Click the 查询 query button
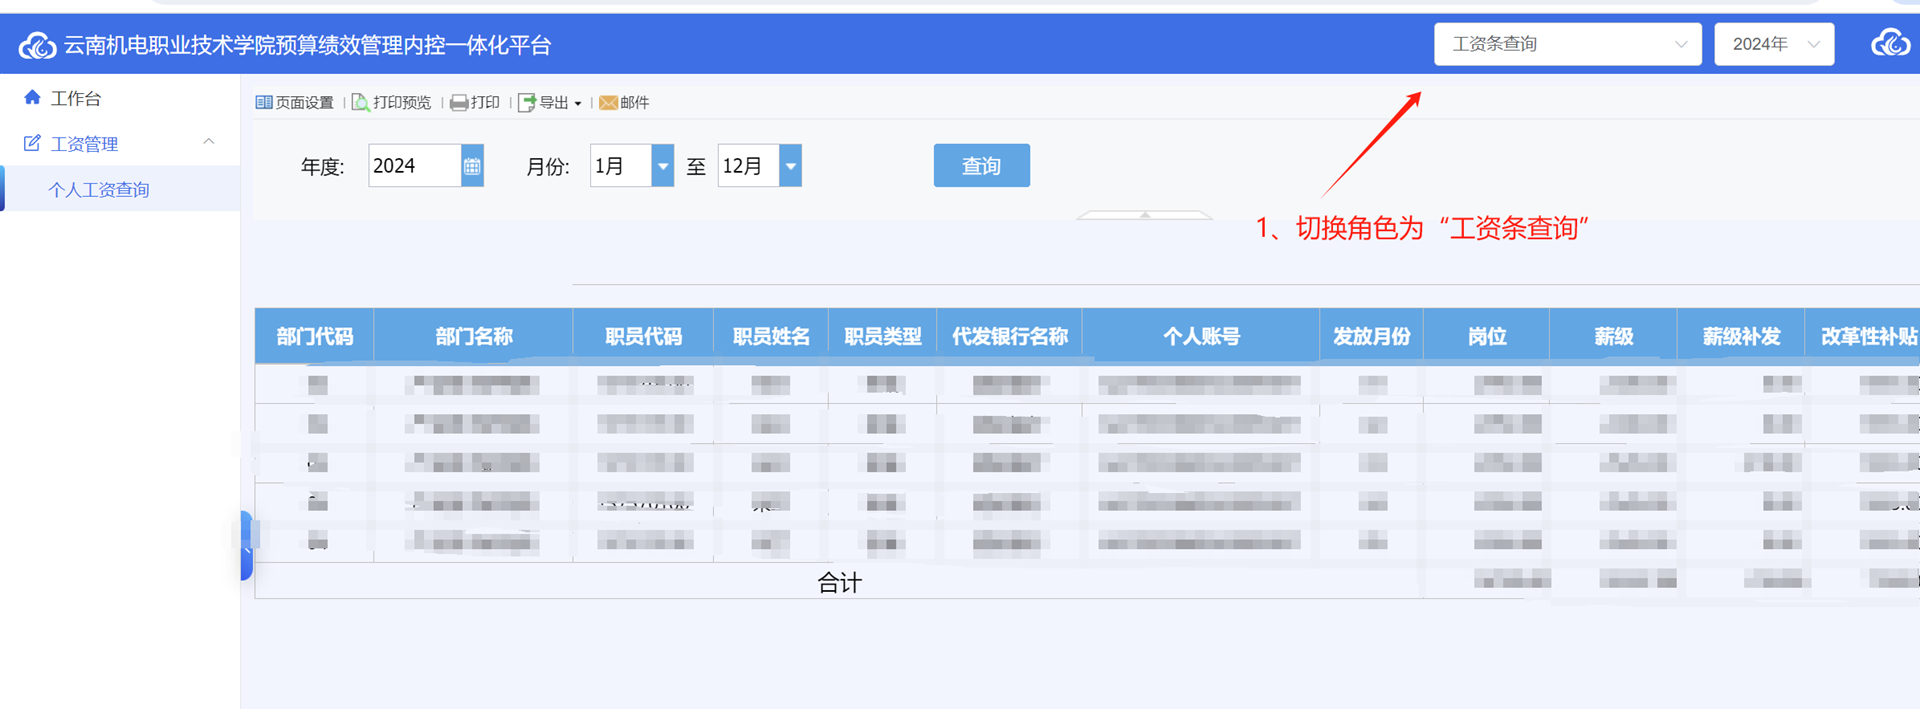1920x709 pixels. coord(981,166)
